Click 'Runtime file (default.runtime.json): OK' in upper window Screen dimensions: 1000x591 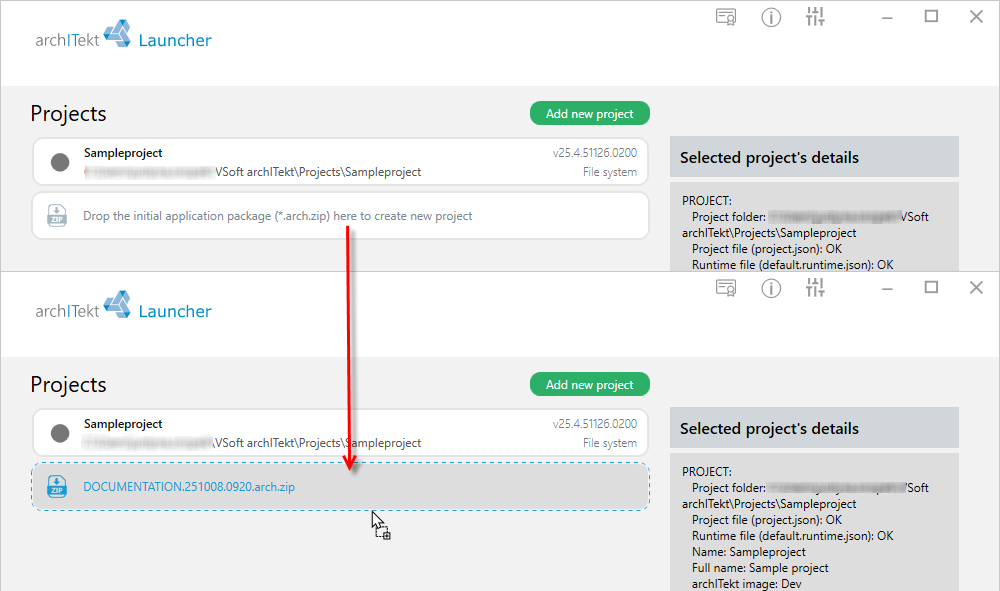(x=793, y=265)
